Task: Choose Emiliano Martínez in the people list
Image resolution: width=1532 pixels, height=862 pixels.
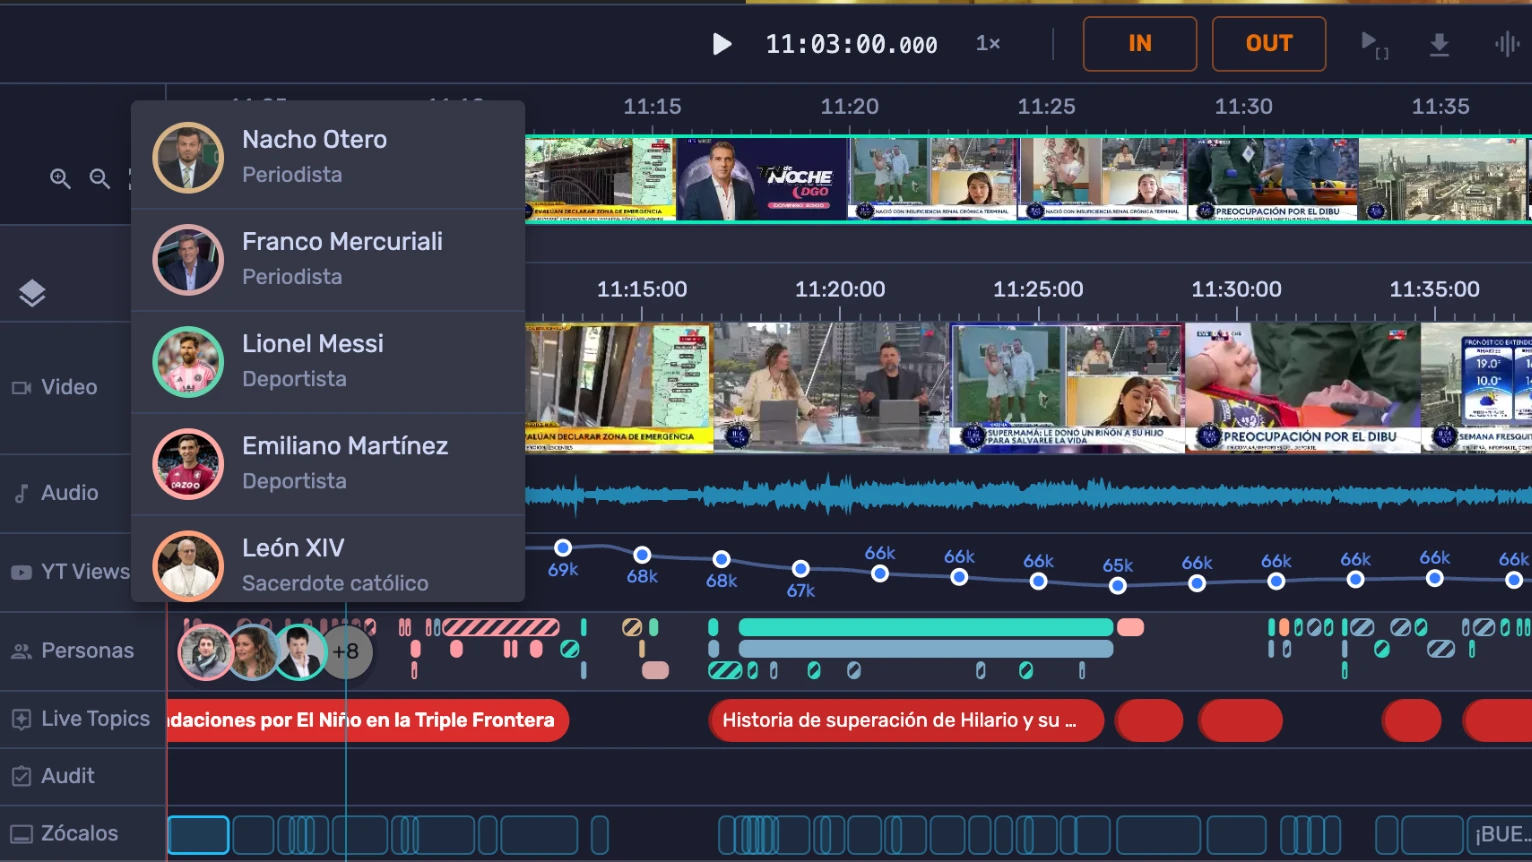Action: [x=328, y=463]
